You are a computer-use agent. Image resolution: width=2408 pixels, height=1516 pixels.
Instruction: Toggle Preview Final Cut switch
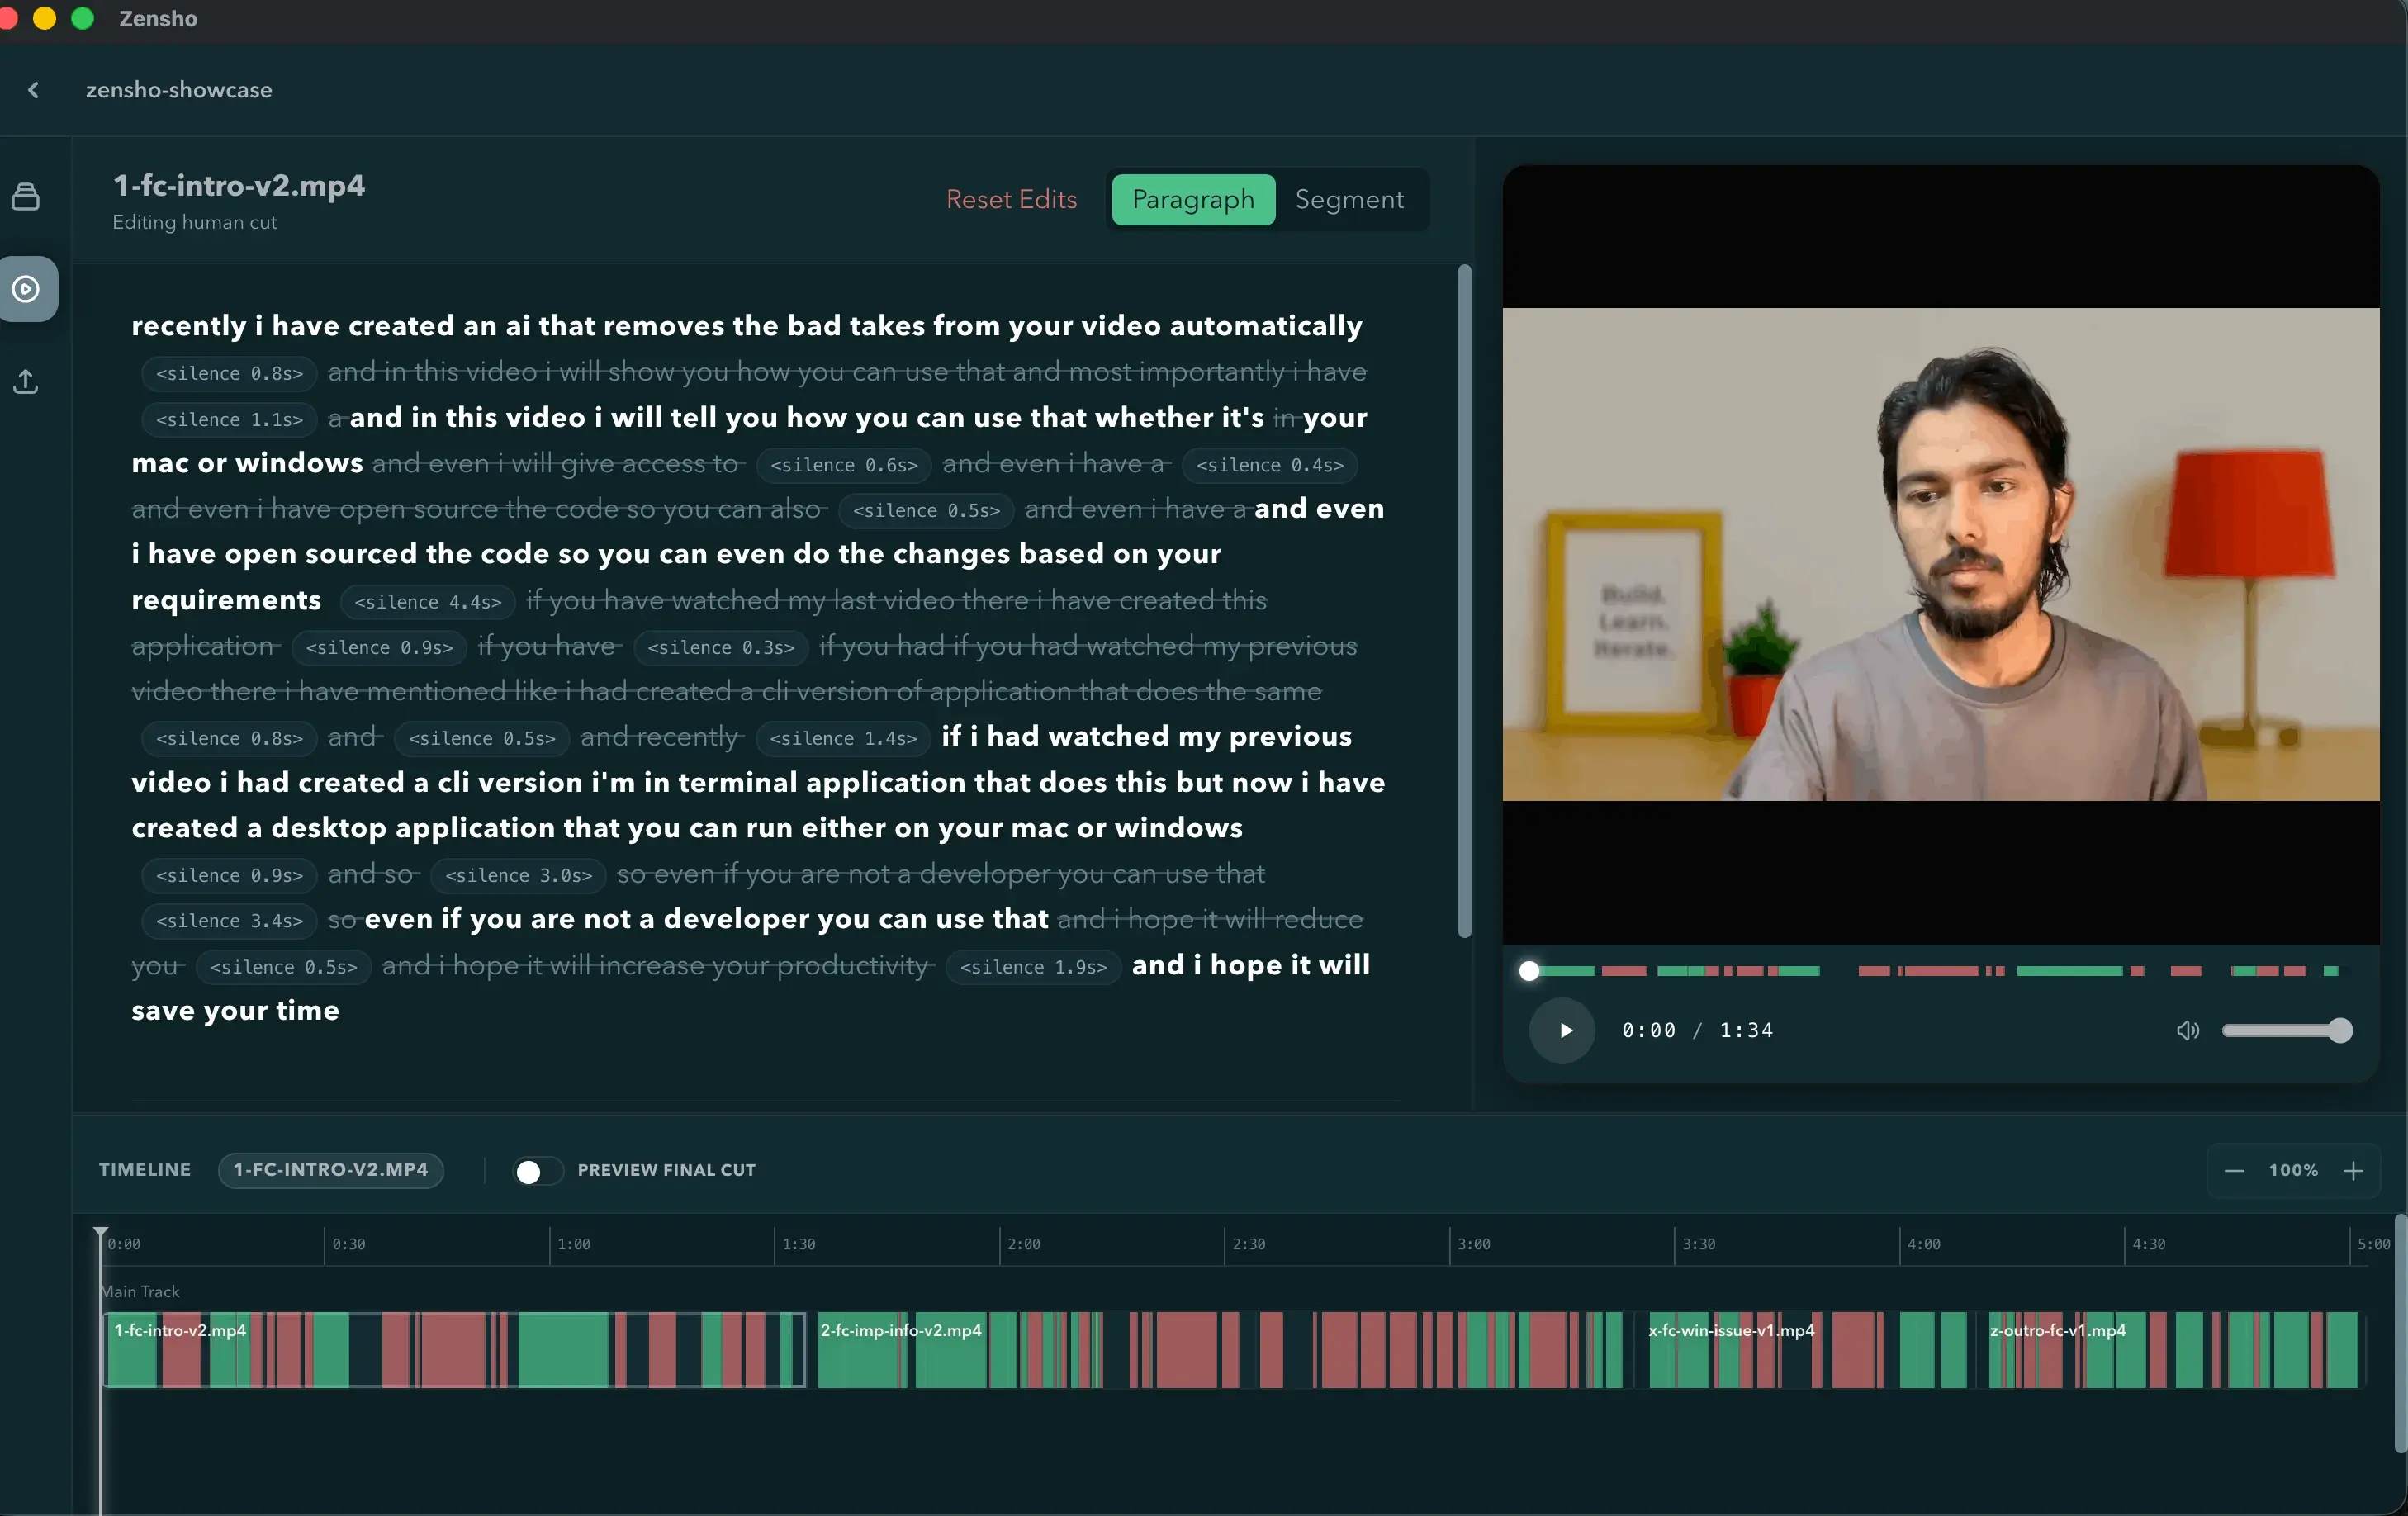(x=538, y=1171)
